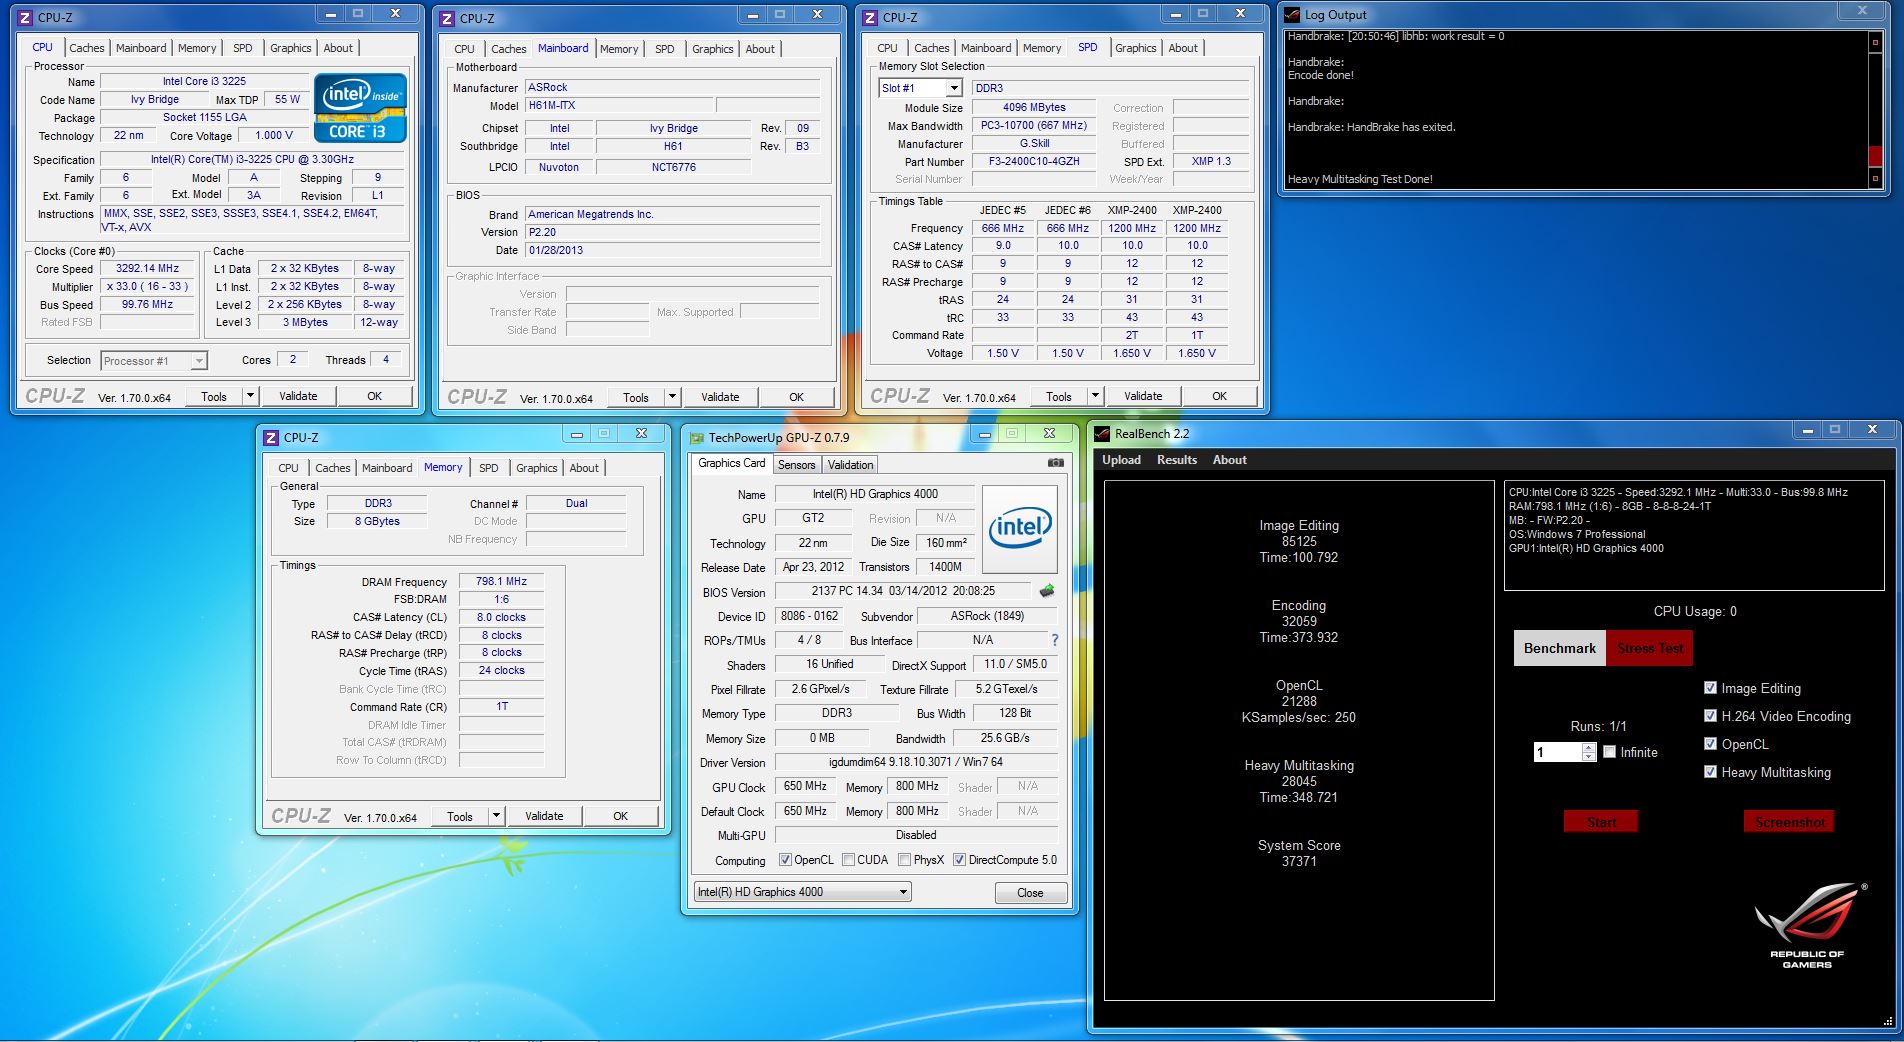Expand Tools dropdown arrow in Memory window
This screenshot has height=1042, width=1904.
coord(496,816)
